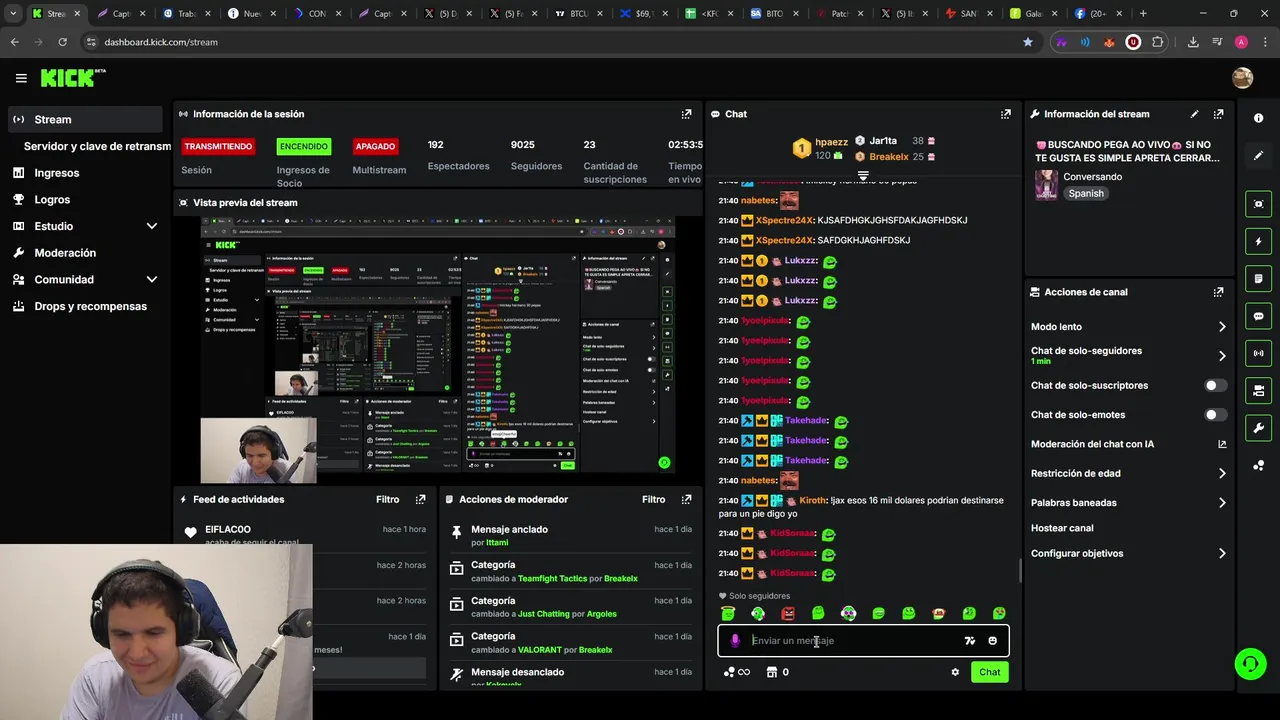Open Filtro in Acciones de moderador
The width and height of the screenshot is (1280, 720).
(653, 499)
